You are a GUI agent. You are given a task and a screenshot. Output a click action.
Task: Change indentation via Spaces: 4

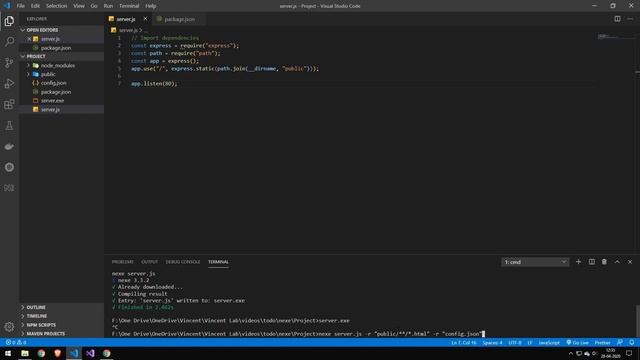[492, 342]
